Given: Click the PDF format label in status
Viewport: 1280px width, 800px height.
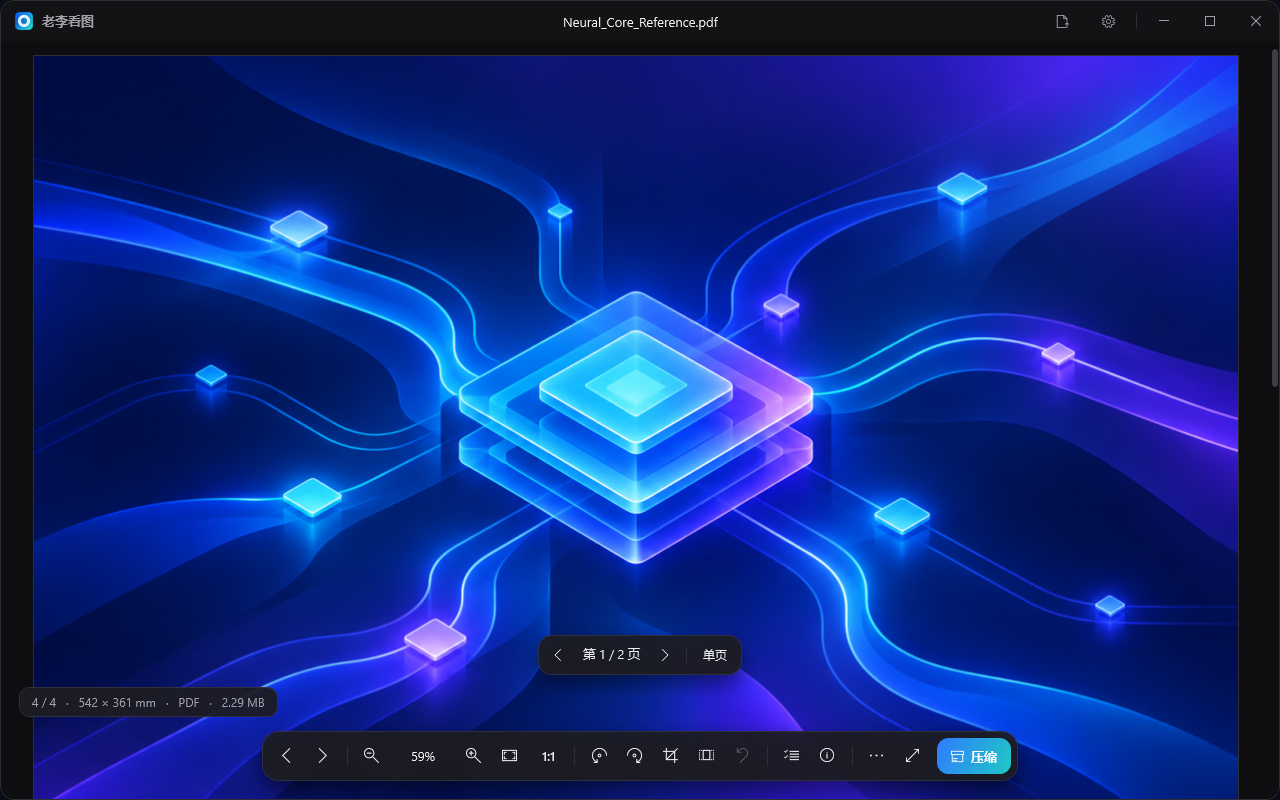Looking at the screenshot, I should (x=189, y=703).
